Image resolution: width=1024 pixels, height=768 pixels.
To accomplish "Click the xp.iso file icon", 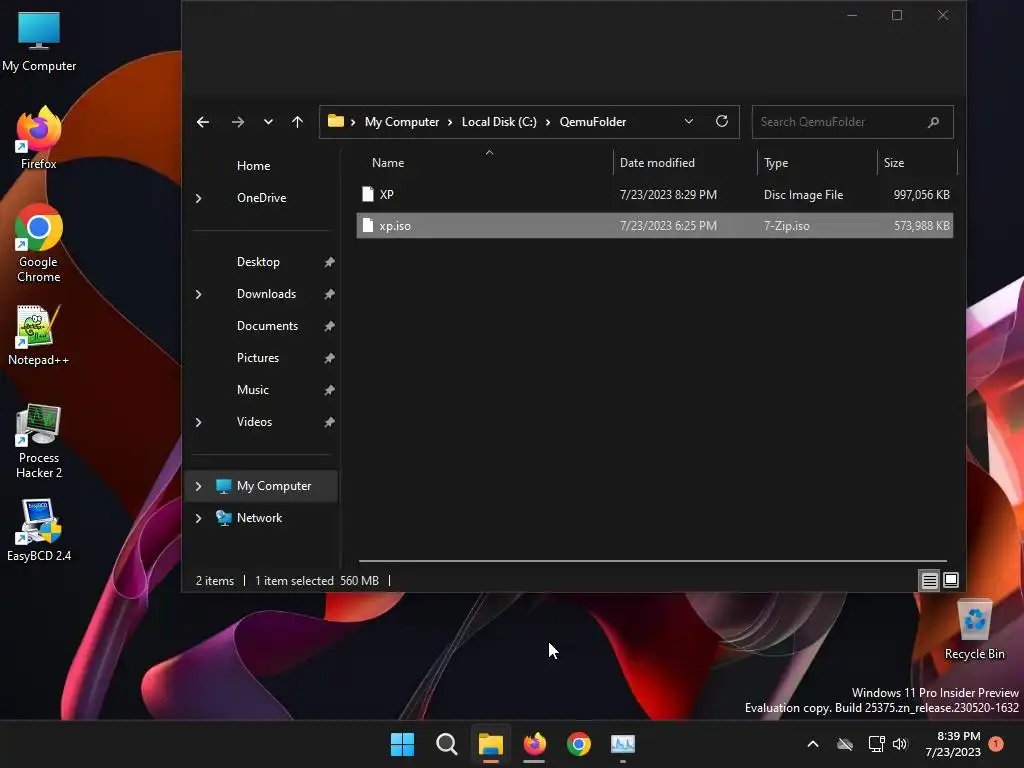I will [368, 226].
